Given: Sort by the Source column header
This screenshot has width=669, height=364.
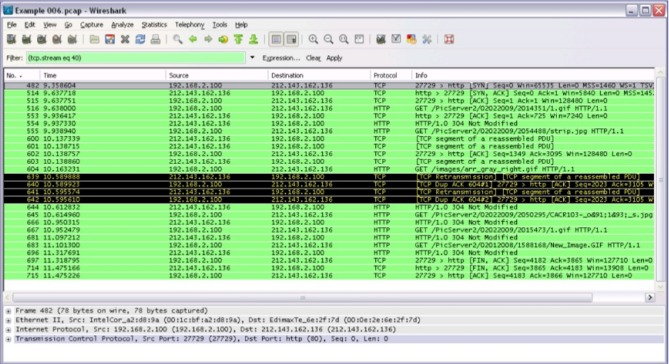Looking at the screenshot, I should 217,75.
